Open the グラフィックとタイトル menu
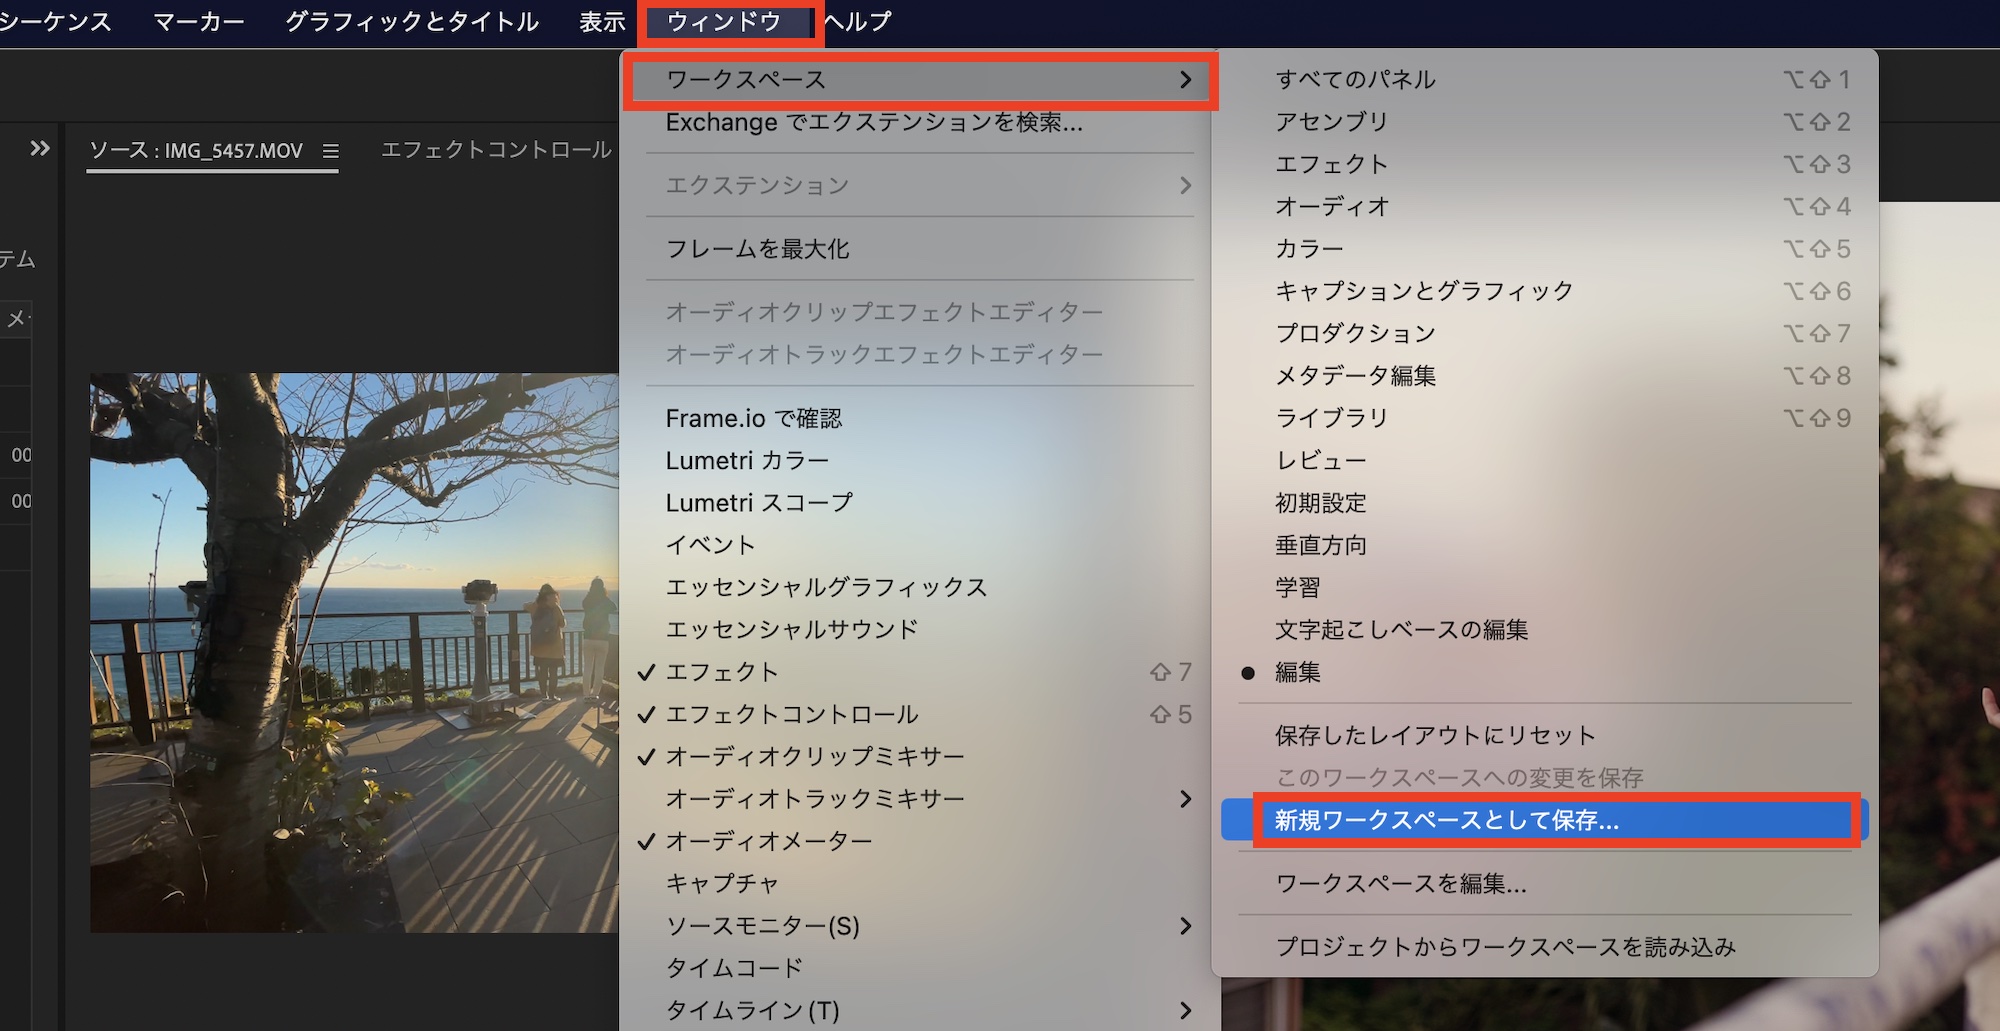This screenshot has height=1031, width=2000. (x=412, y=21)
